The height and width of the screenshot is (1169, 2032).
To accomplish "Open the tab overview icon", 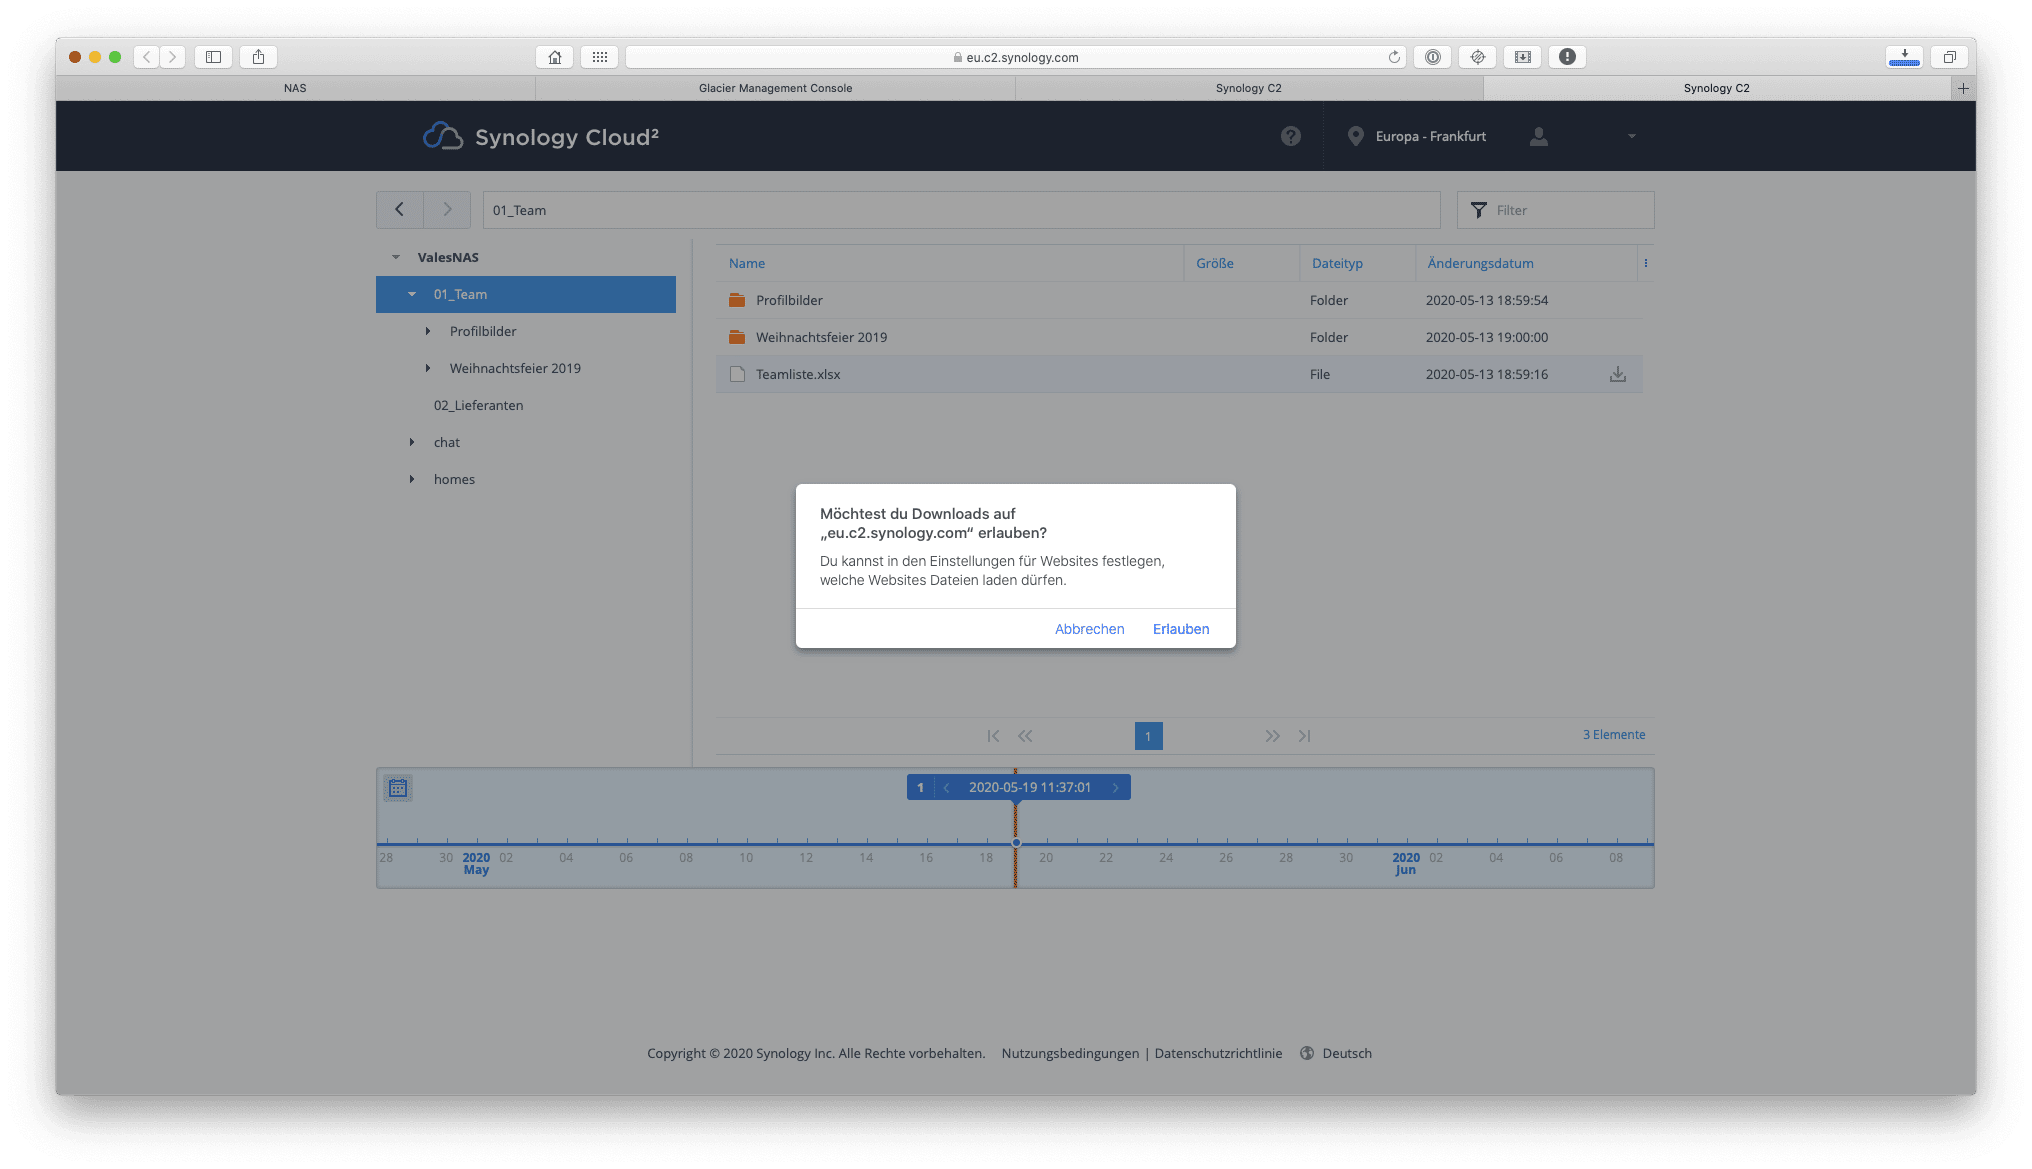I will pos(1949,57).
